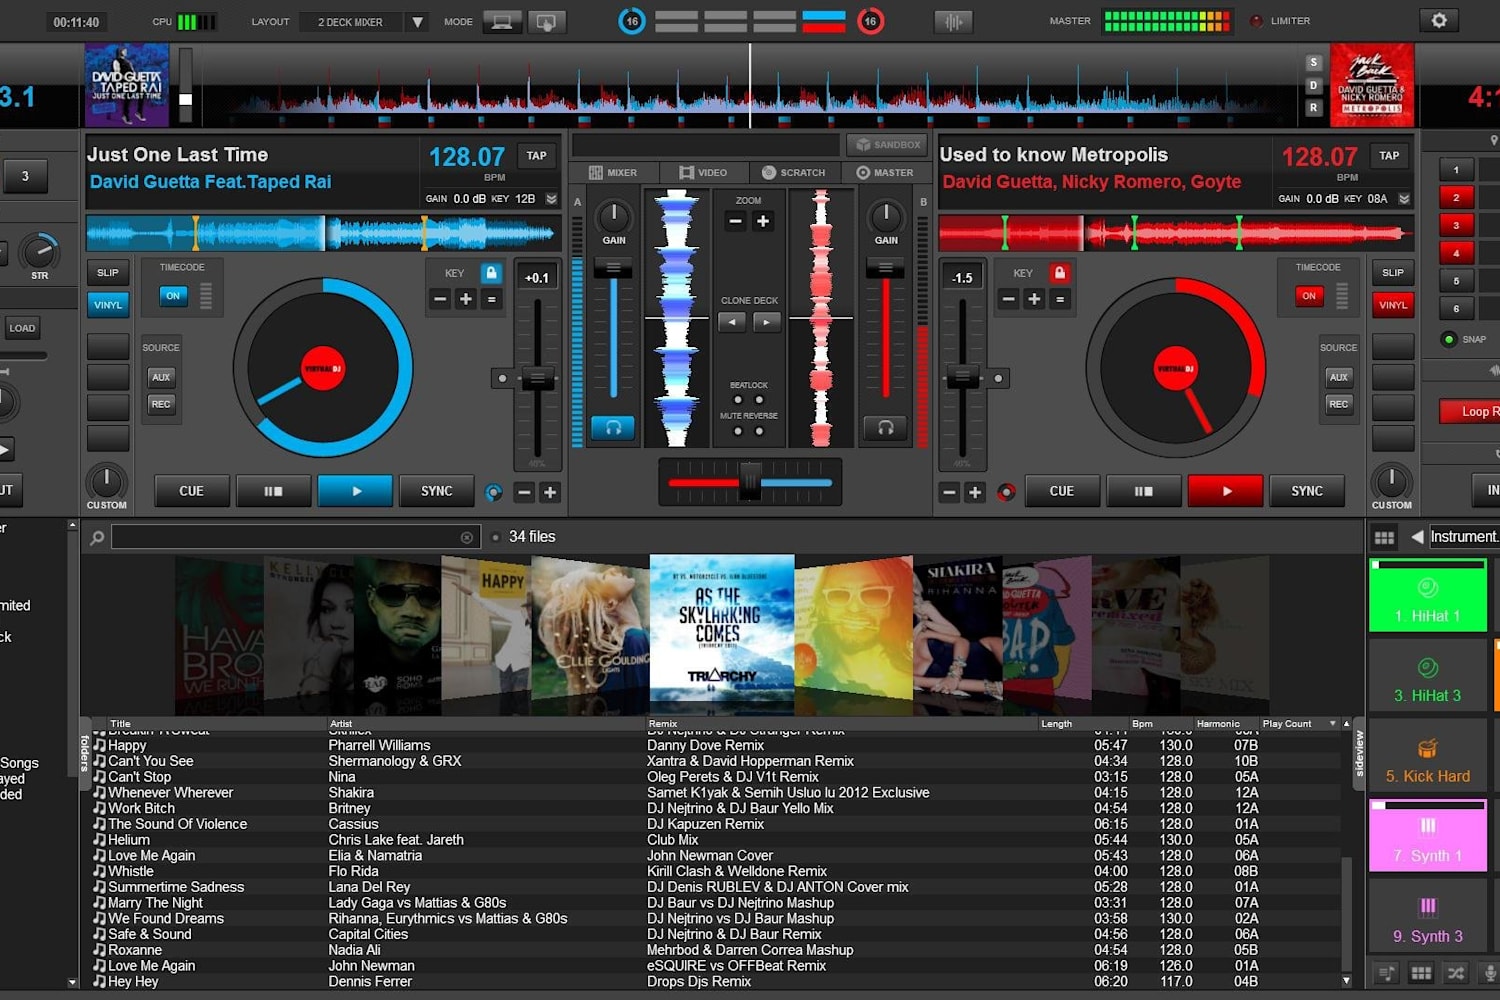Toggle SANDBOX mode

coord(885,144)
